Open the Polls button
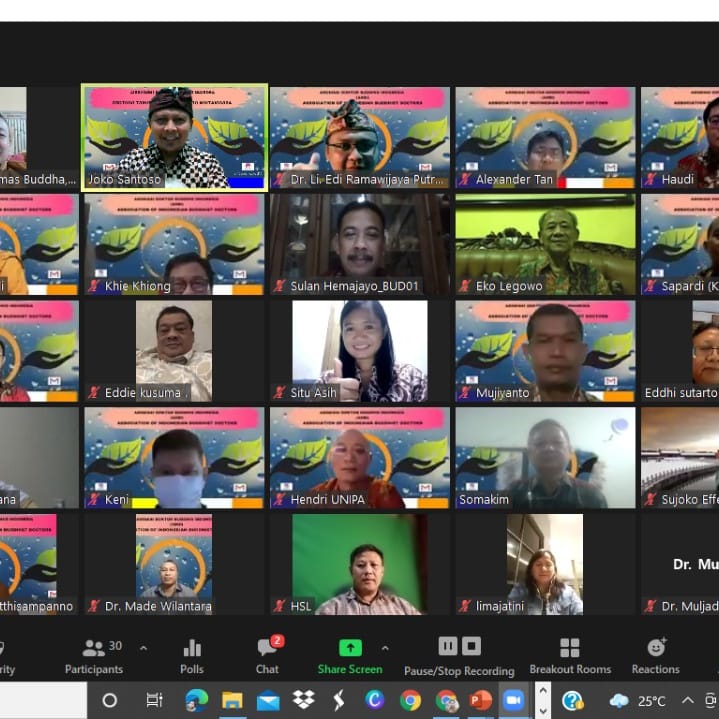The height and width of the screenshot is (719, 719). pos(192,657)
